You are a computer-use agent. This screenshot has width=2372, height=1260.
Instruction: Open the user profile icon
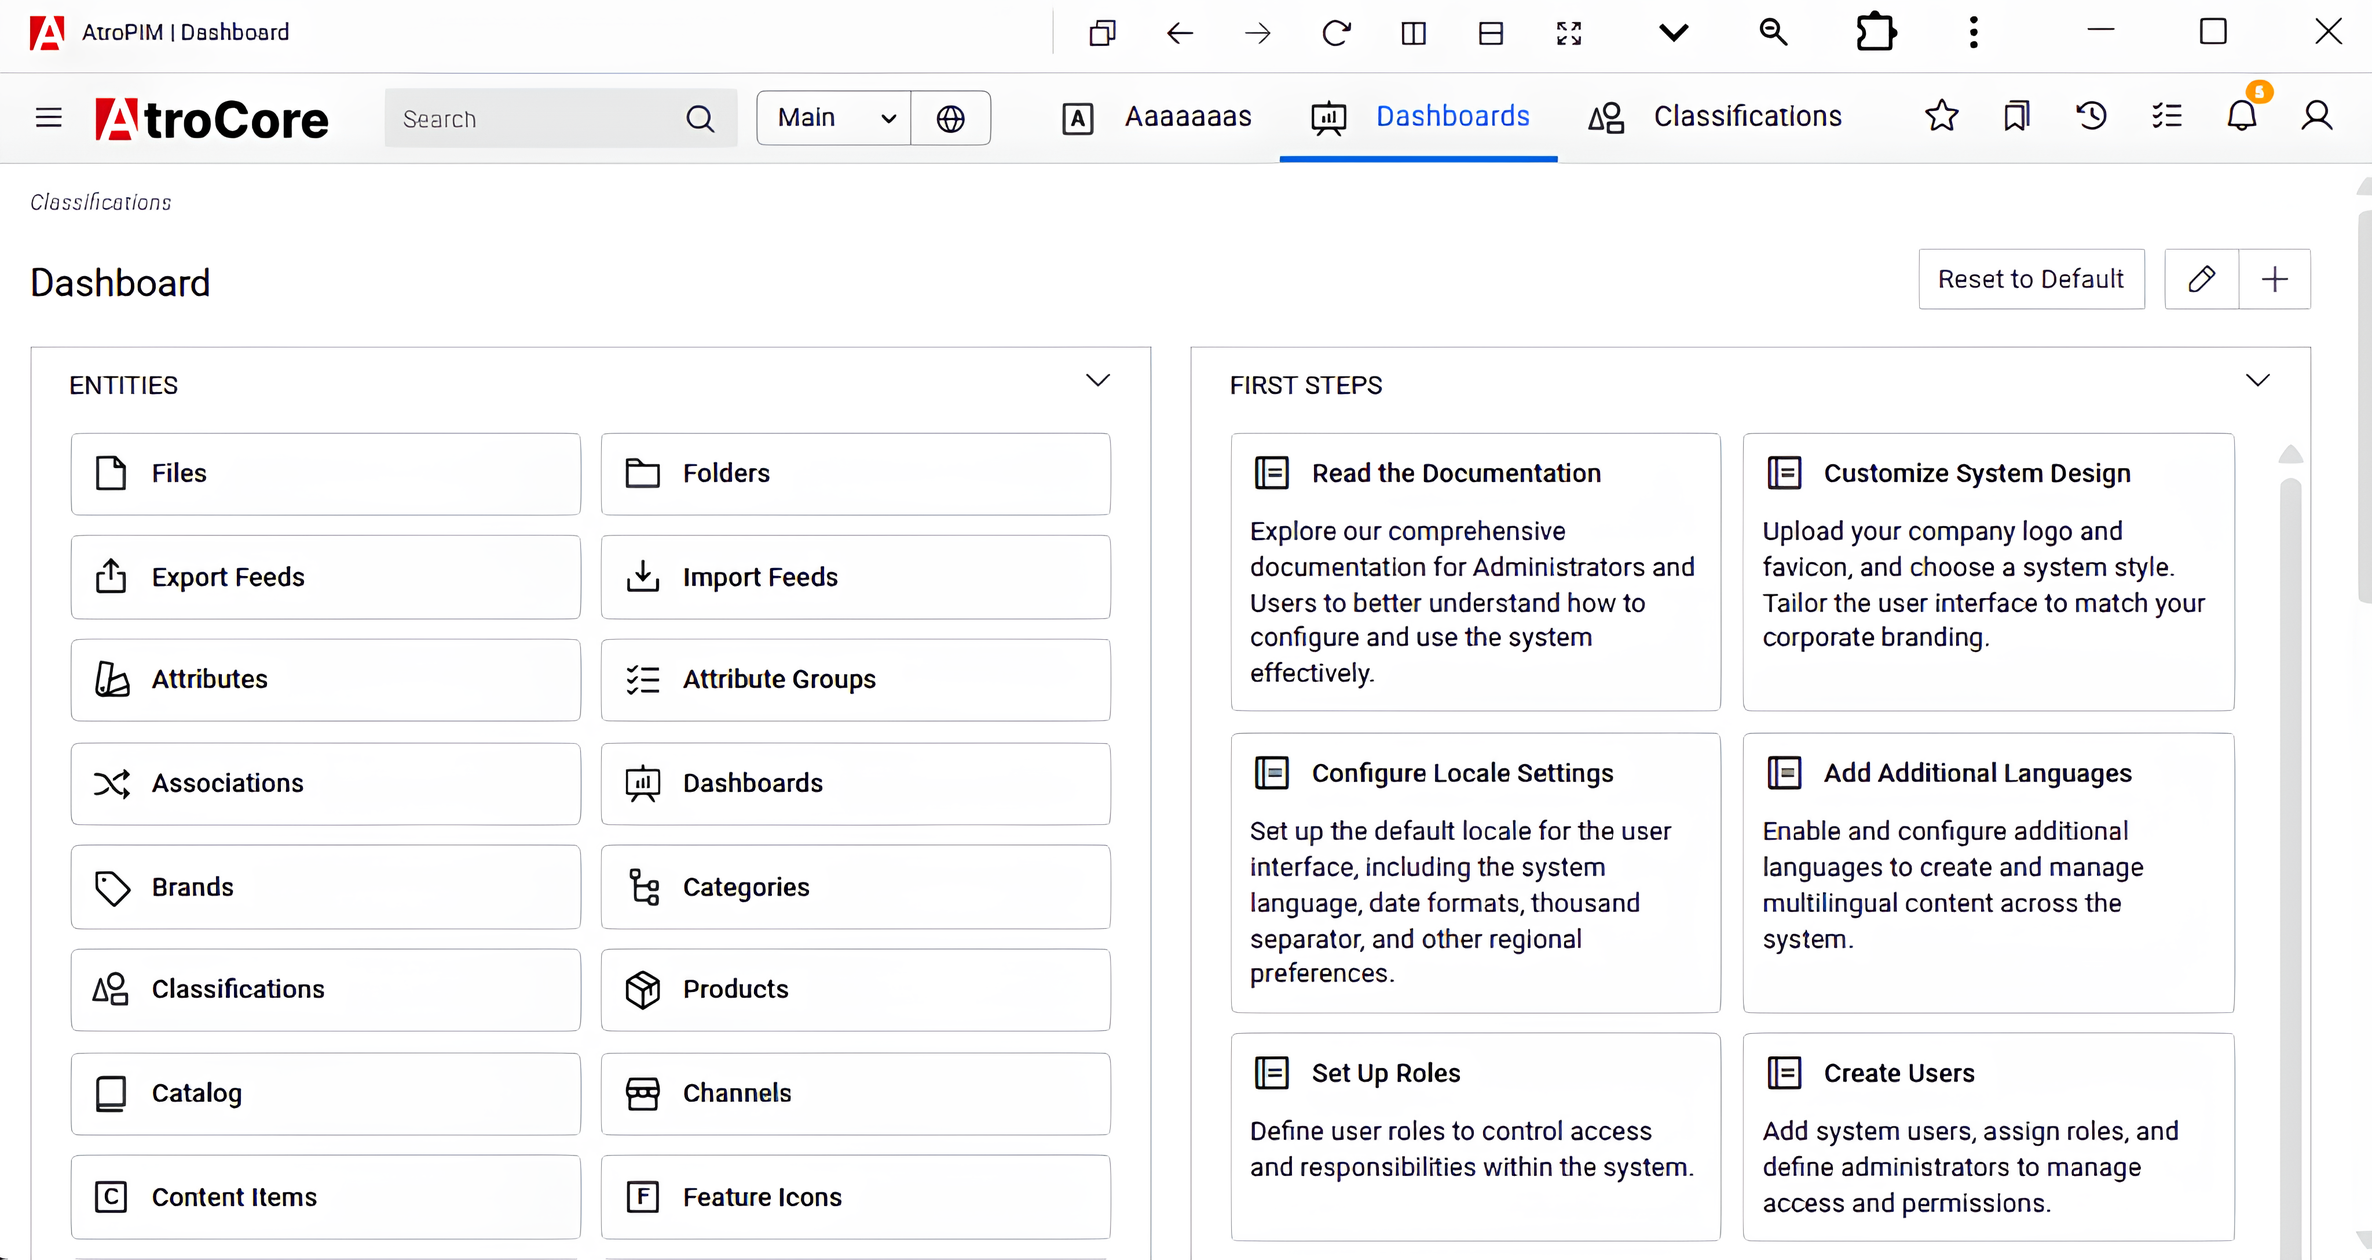[2317, 116]
